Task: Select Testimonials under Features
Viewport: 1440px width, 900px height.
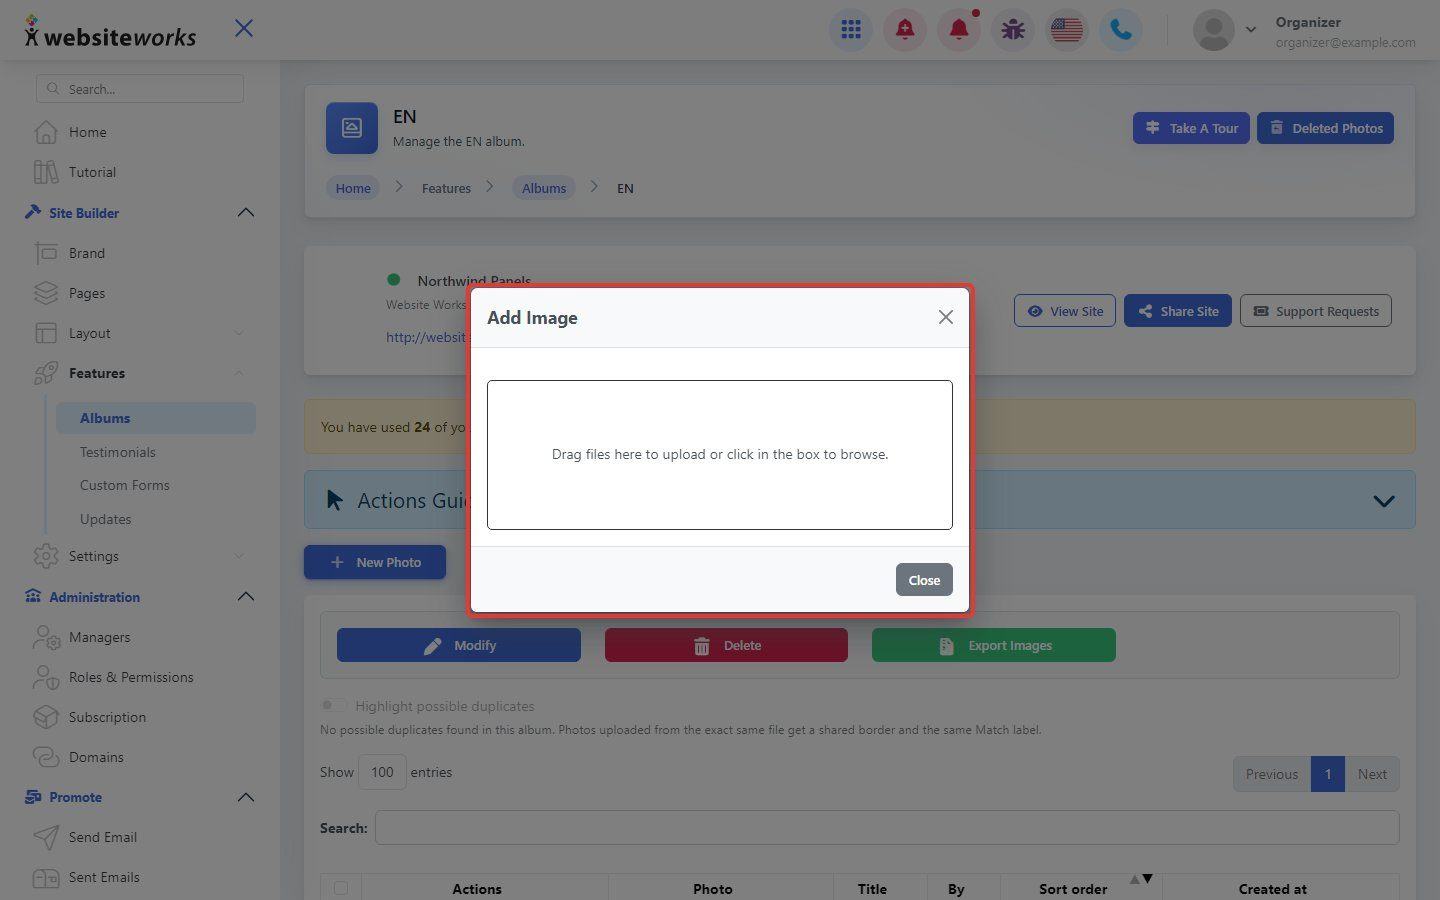Action: click(x=118, y=452)
